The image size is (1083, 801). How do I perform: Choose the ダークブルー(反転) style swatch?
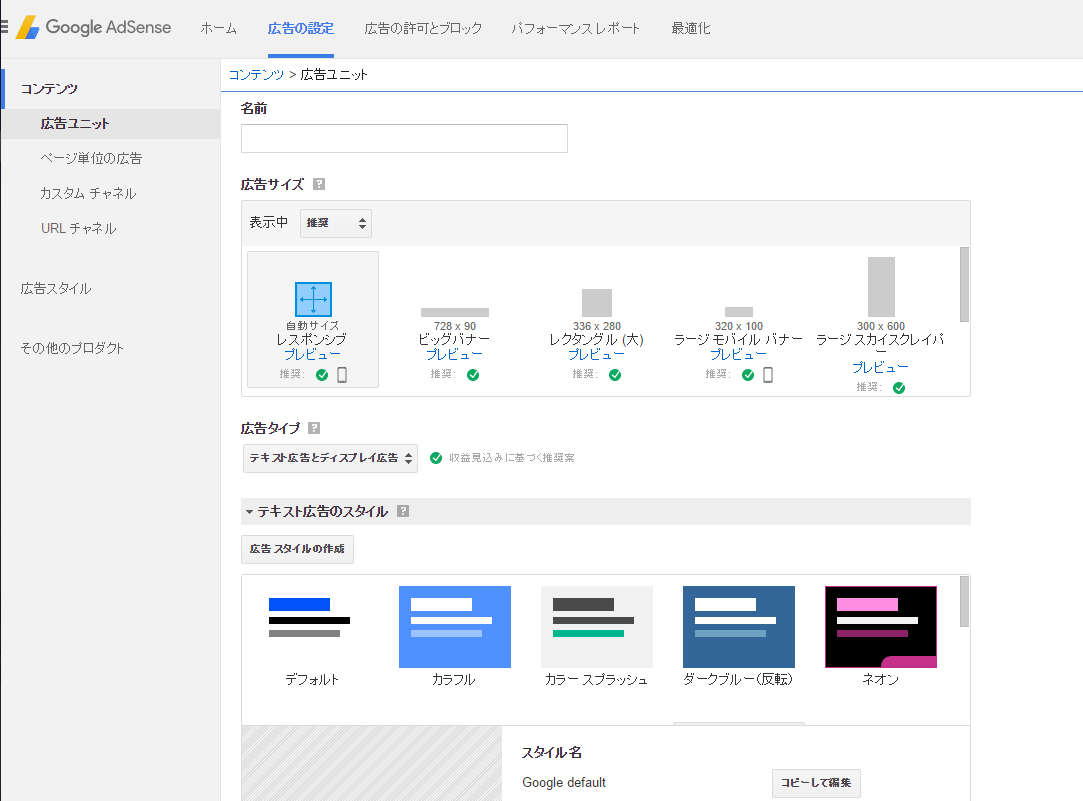[738, 627]
